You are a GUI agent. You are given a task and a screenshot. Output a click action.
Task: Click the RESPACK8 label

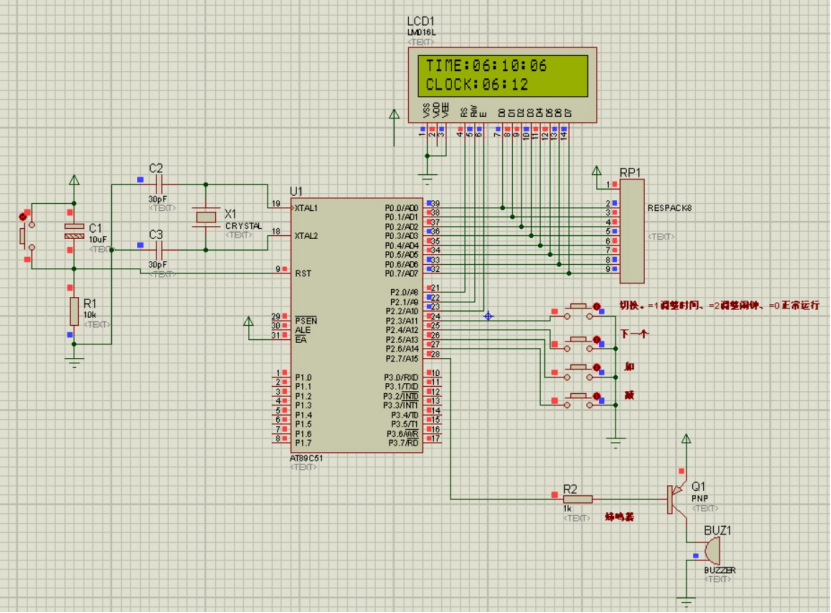tap(669, 208)
